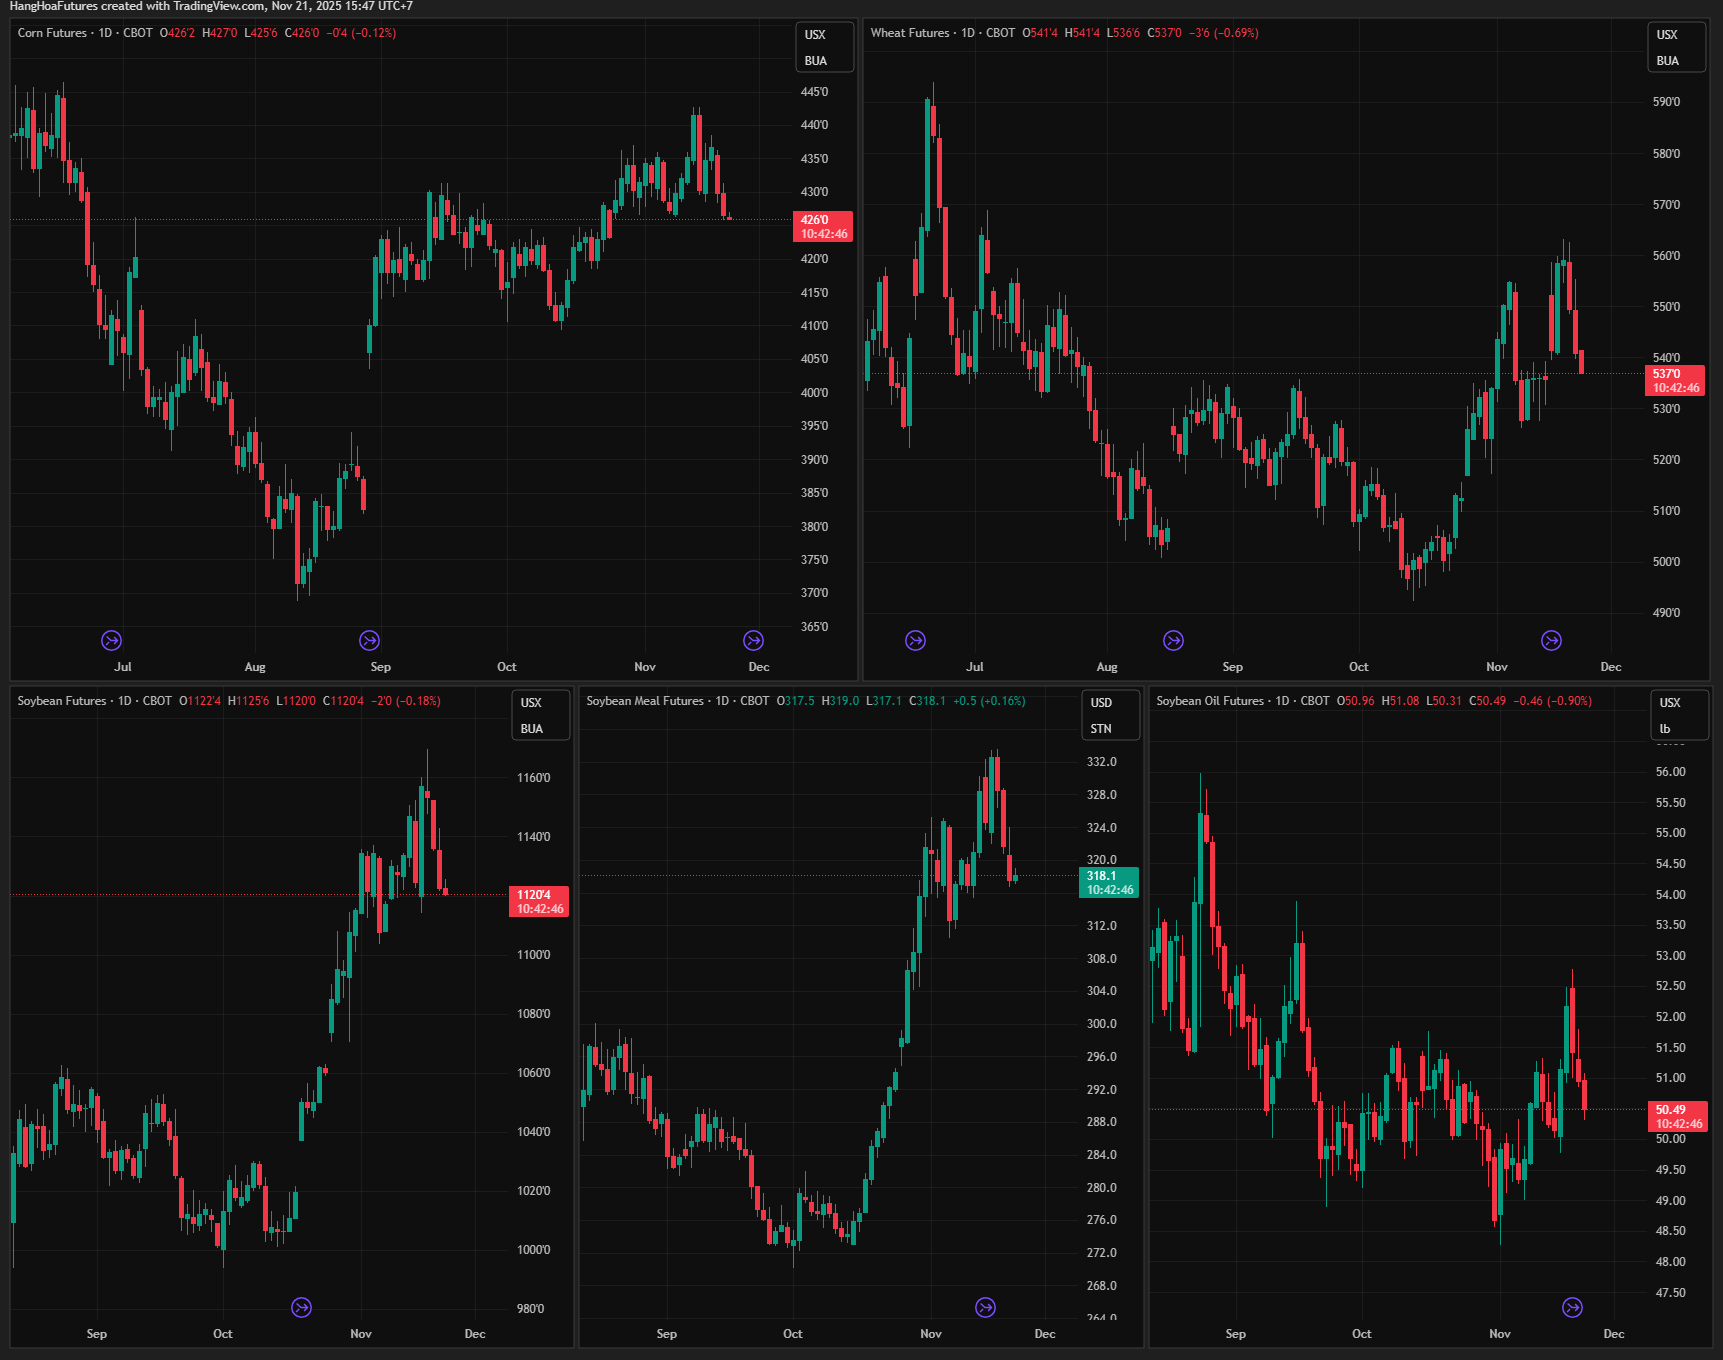Open the lb unit selector on Soybean Oil chart
Screen dimensions: 1723x1360
1665,729
